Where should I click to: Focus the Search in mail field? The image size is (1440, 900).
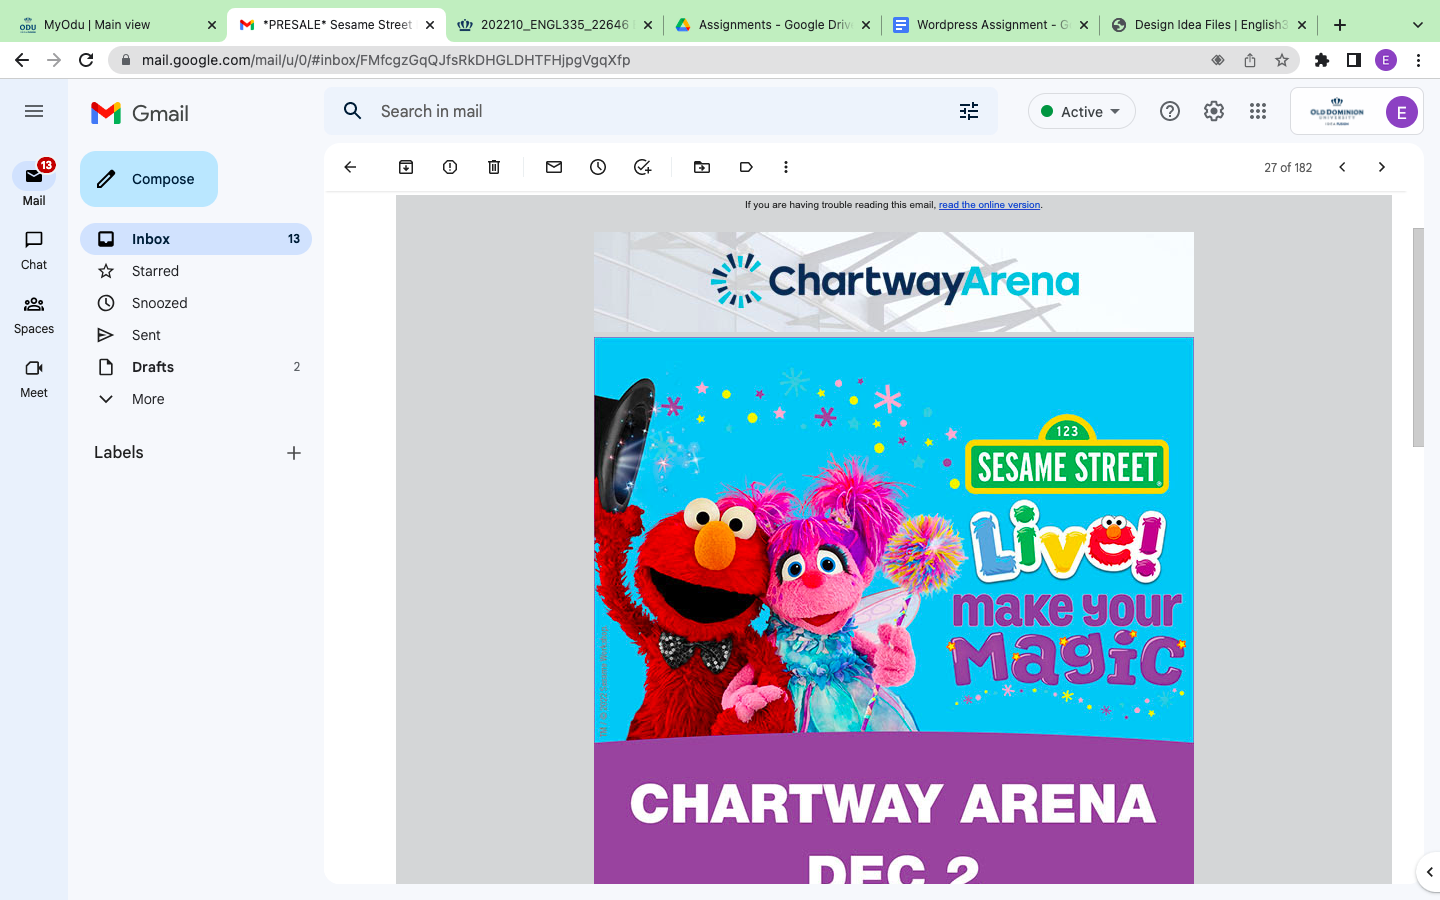coord(660,111)
